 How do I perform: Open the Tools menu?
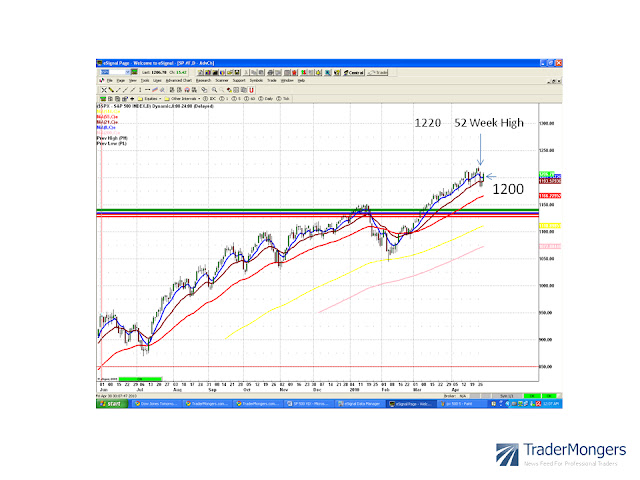145,81
